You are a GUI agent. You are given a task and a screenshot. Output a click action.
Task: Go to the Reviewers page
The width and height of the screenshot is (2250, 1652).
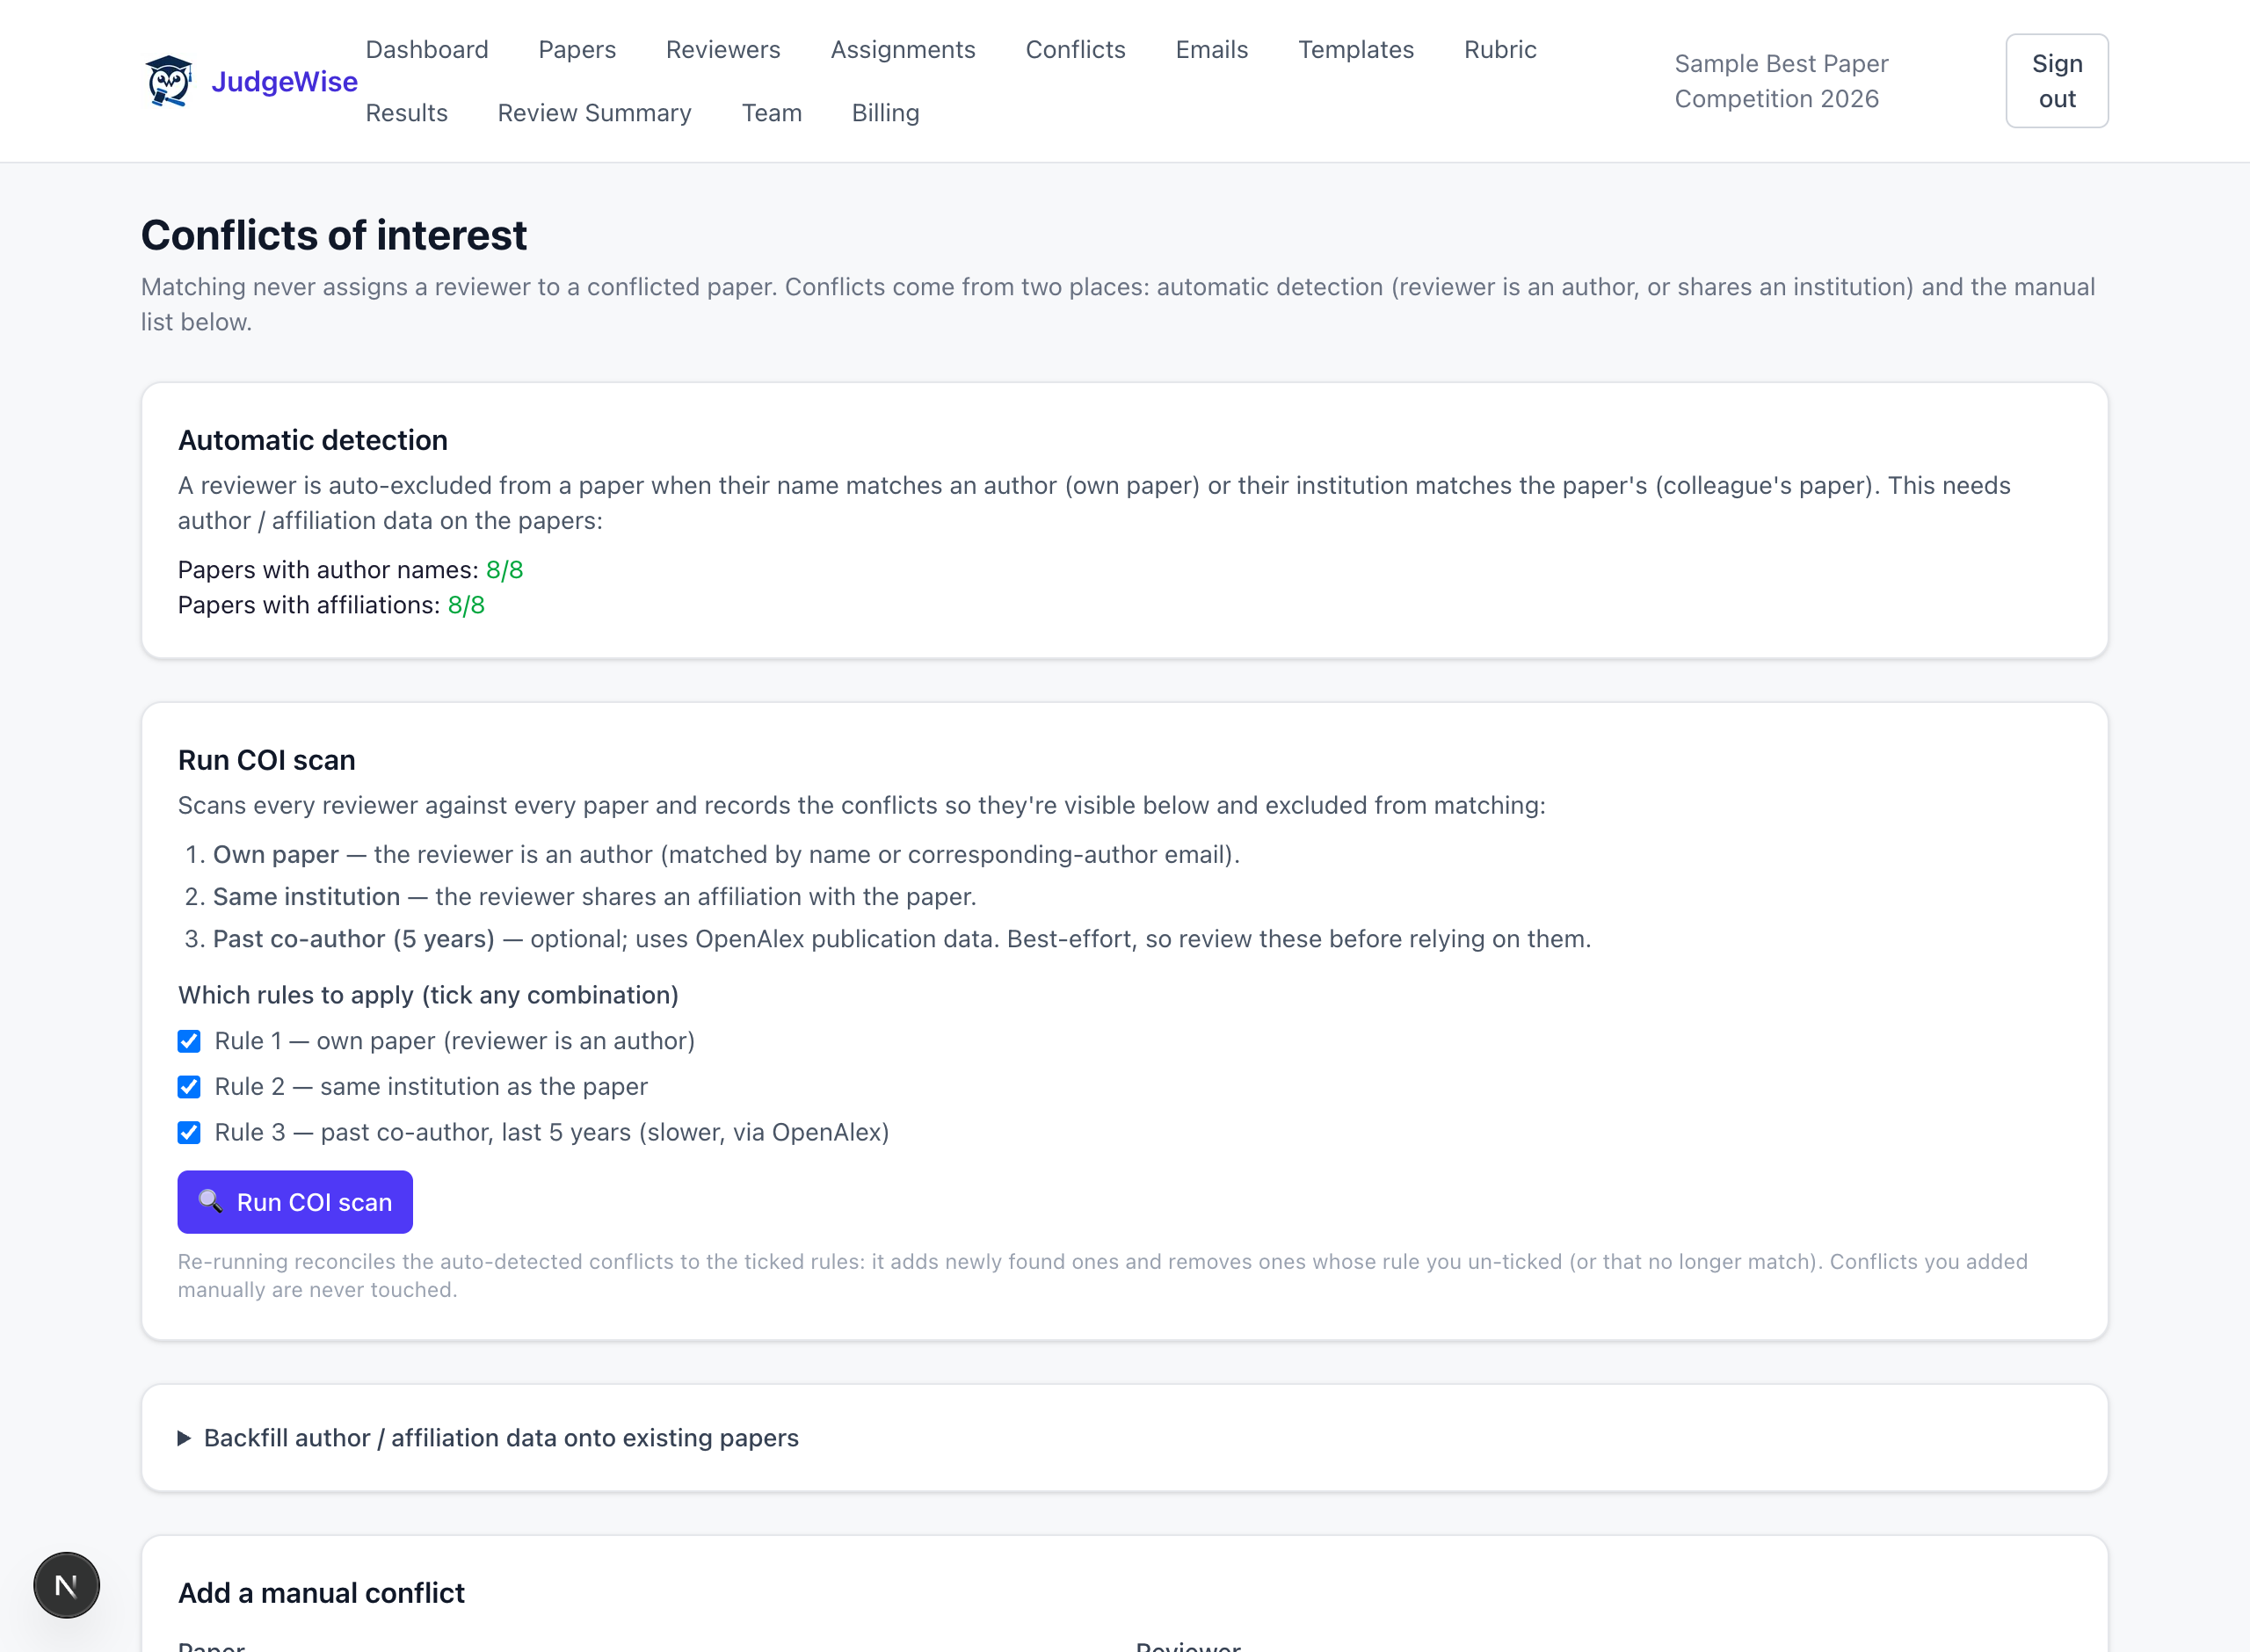723,49
